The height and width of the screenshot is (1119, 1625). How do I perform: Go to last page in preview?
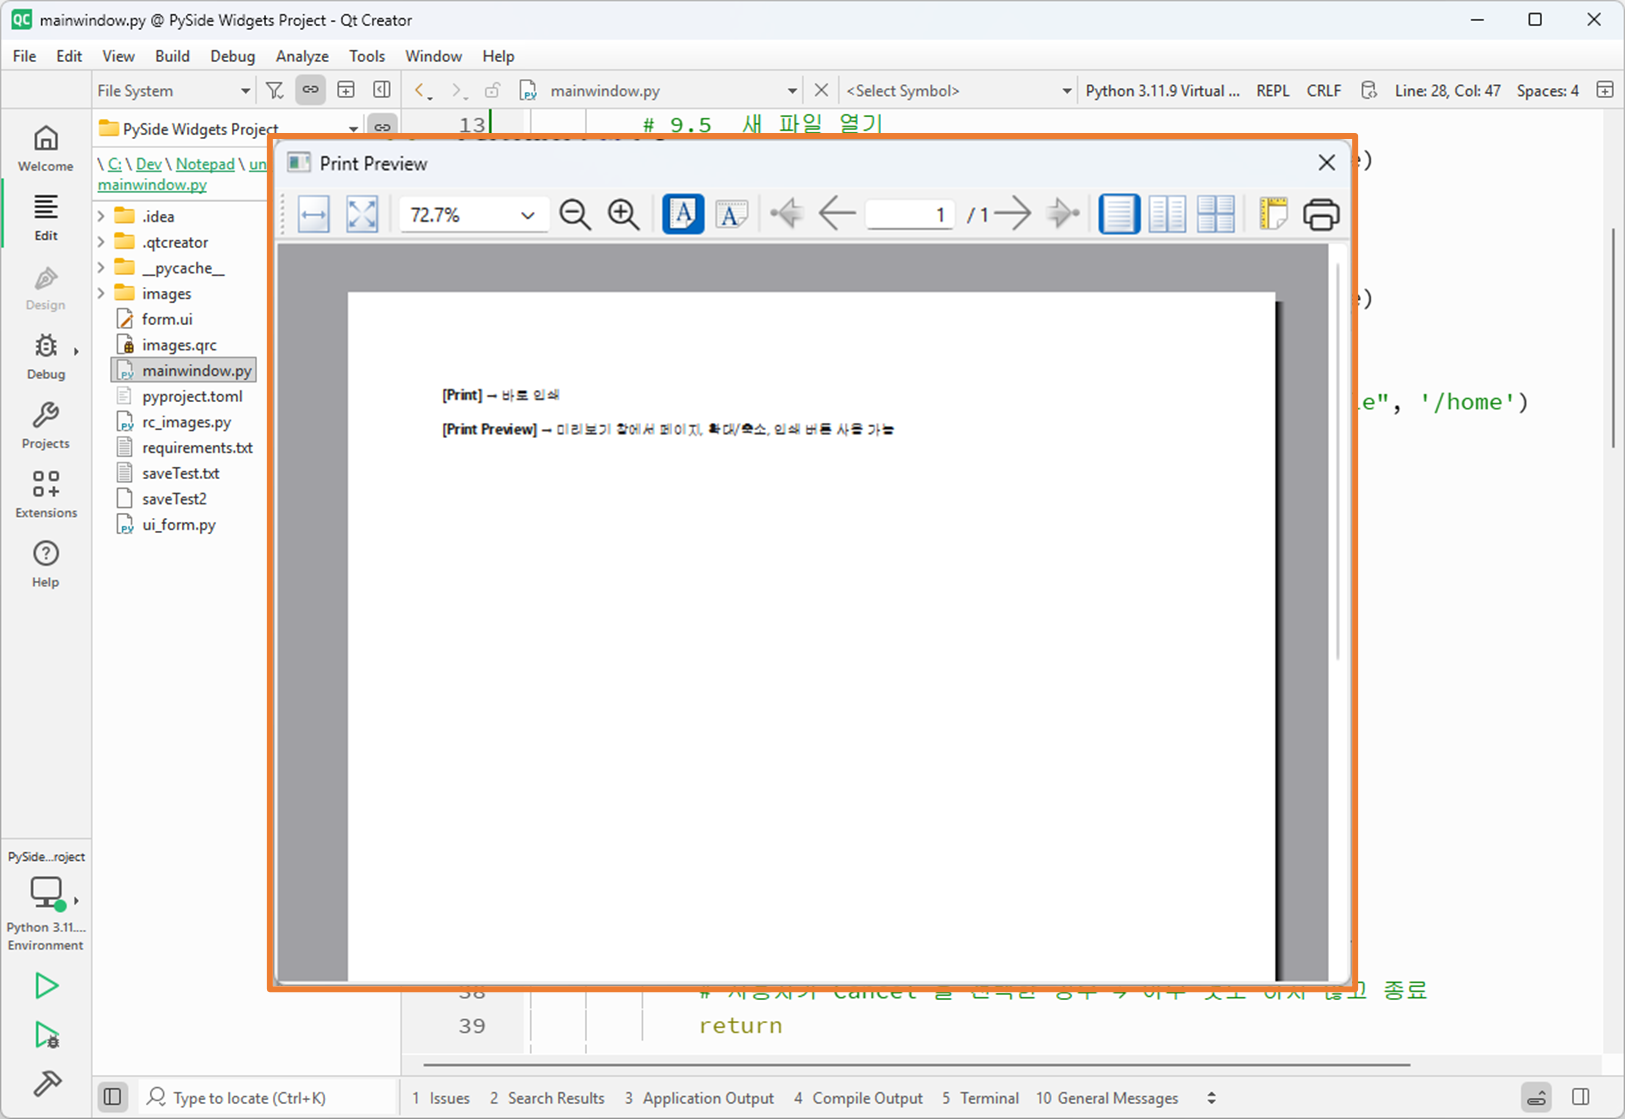1062,214
